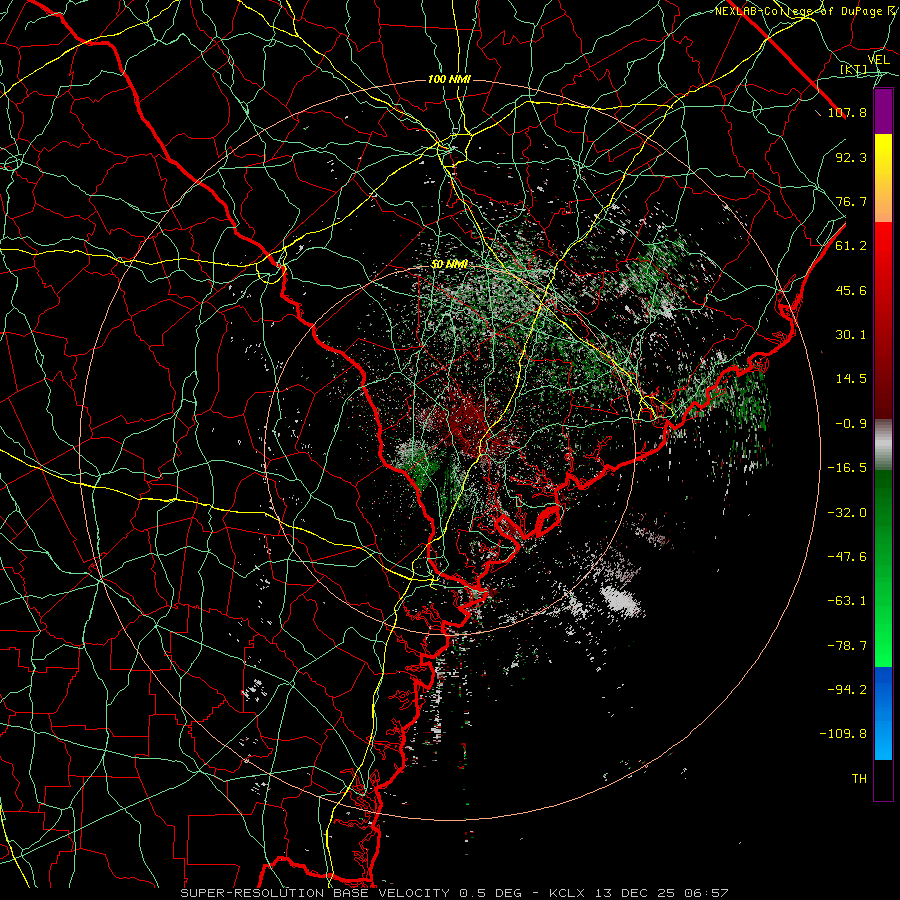Viewport: 900px width, 900px height.
Task: Click the 92.3 velocity scale value
Action: pyautogui.click(x=851, y=157)
